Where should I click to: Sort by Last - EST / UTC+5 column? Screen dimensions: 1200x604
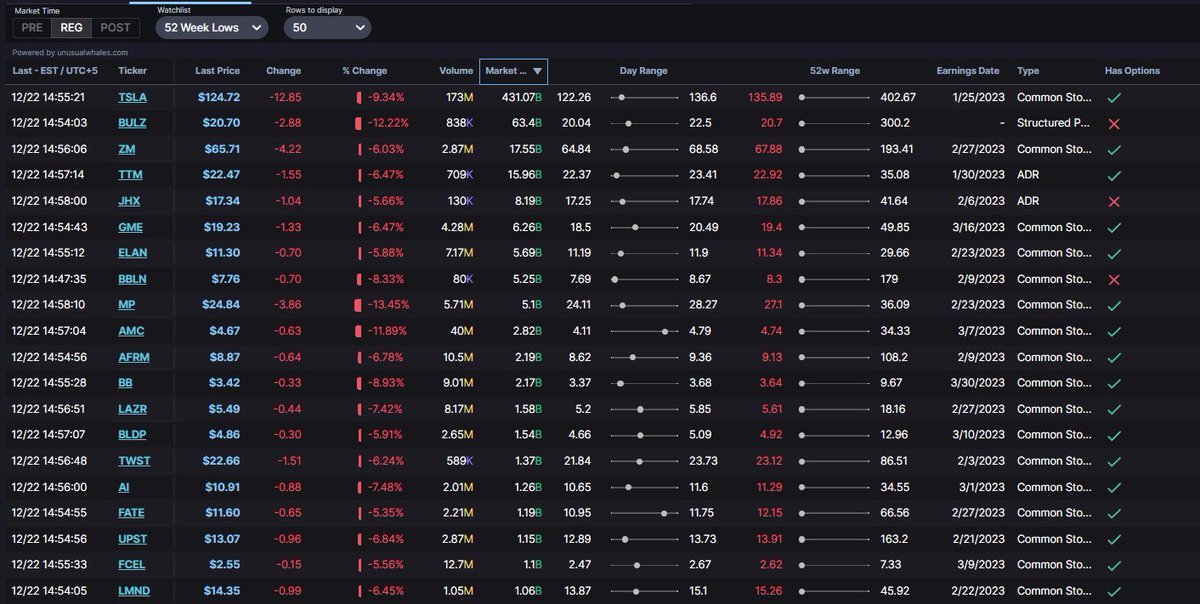tap(55, 71)
